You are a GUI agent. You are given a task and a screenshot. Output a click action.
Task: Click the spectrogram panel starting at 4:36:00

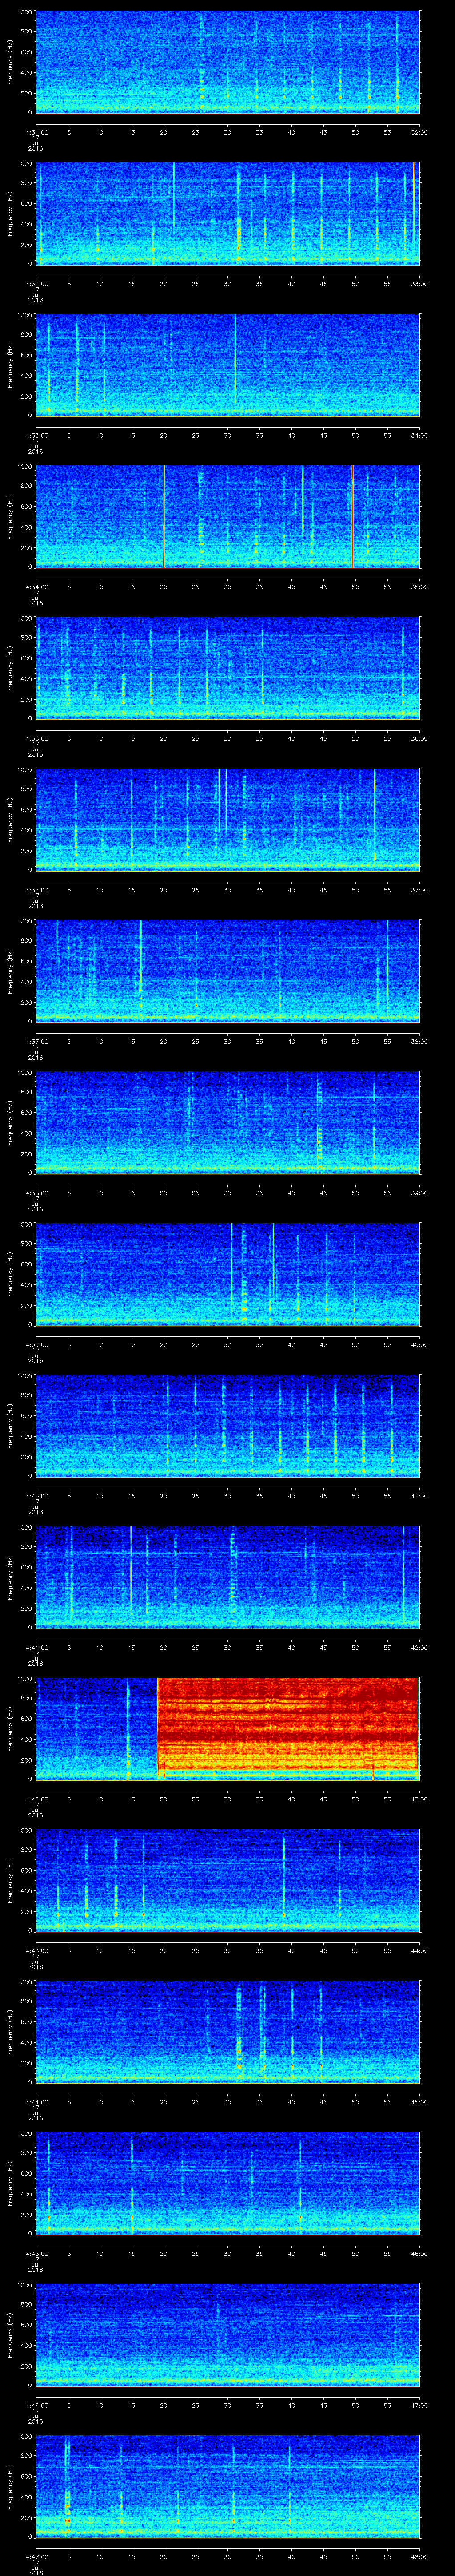pos(227,819)
